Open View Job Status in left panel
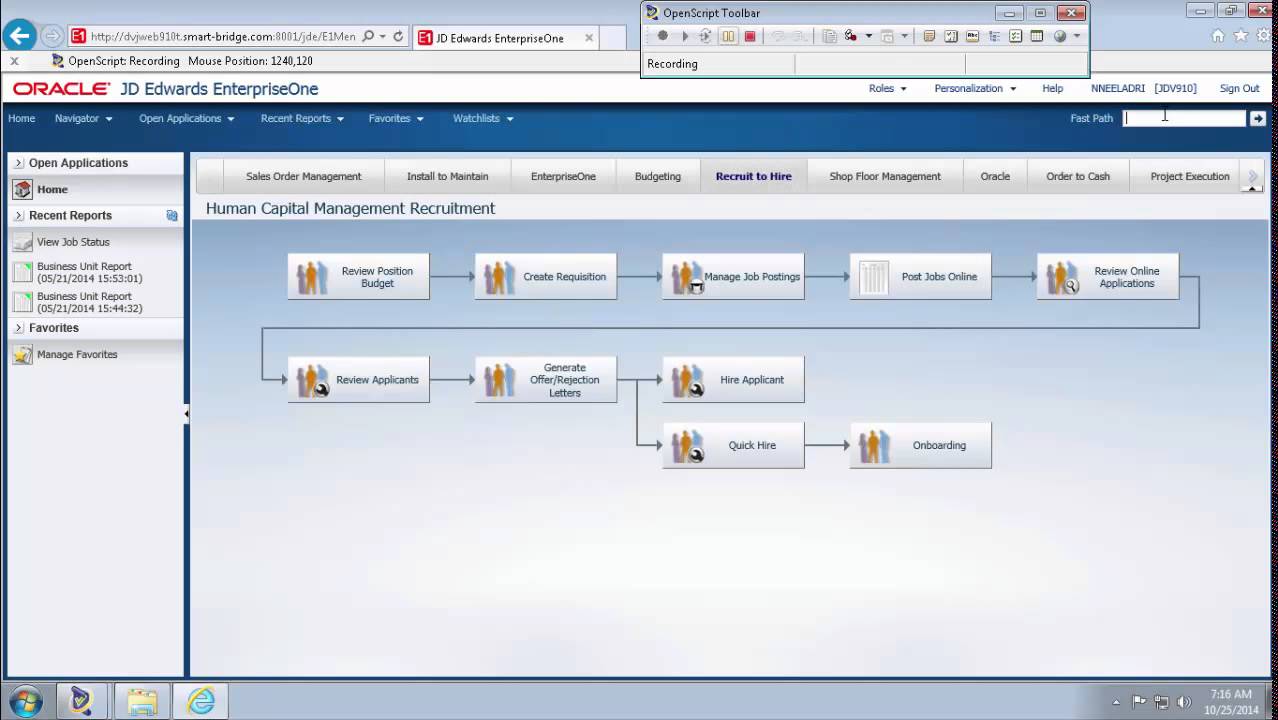The width and height of the screenshot is (1278, 720). (x=73, y=242)
